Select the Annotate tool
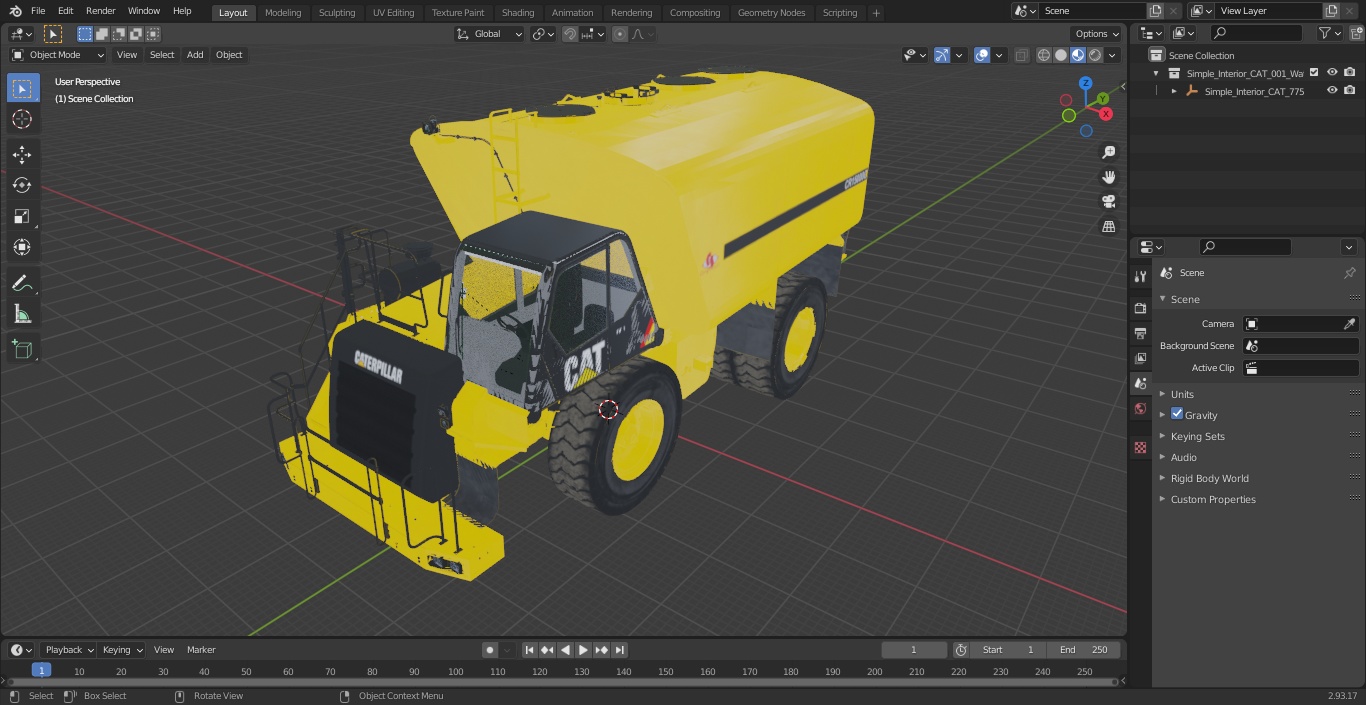The width and height of the screenshot is (1366, 705). [22, 283]
